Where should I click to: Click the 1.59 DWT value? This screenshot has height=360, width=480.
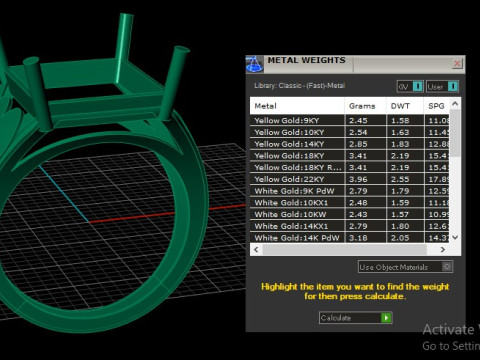point(400,203)
